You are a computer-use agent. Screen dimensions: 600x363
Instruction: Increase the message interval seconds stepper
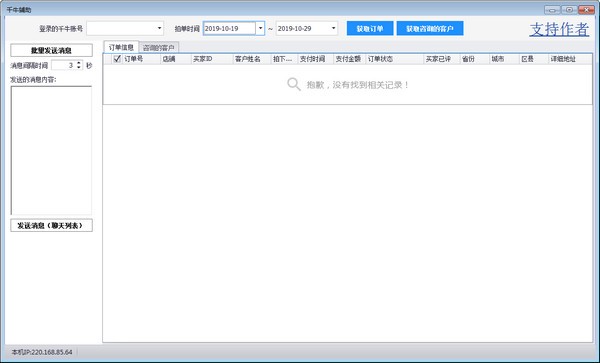click(x=79, y=63)
